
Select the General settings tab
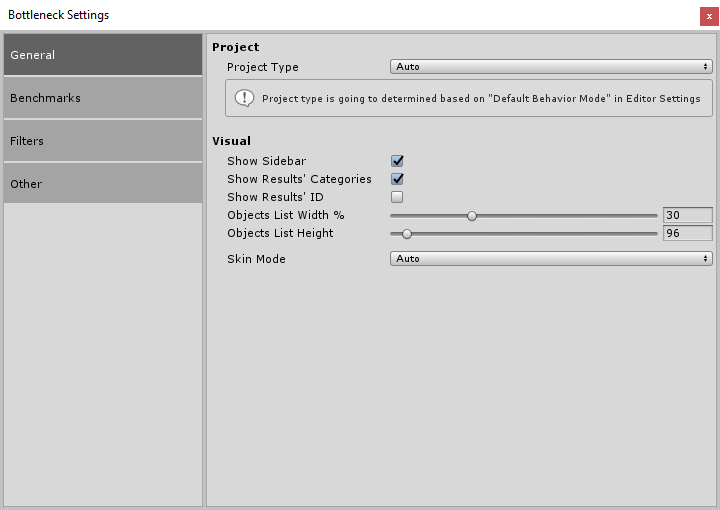[x=103, y=55]
